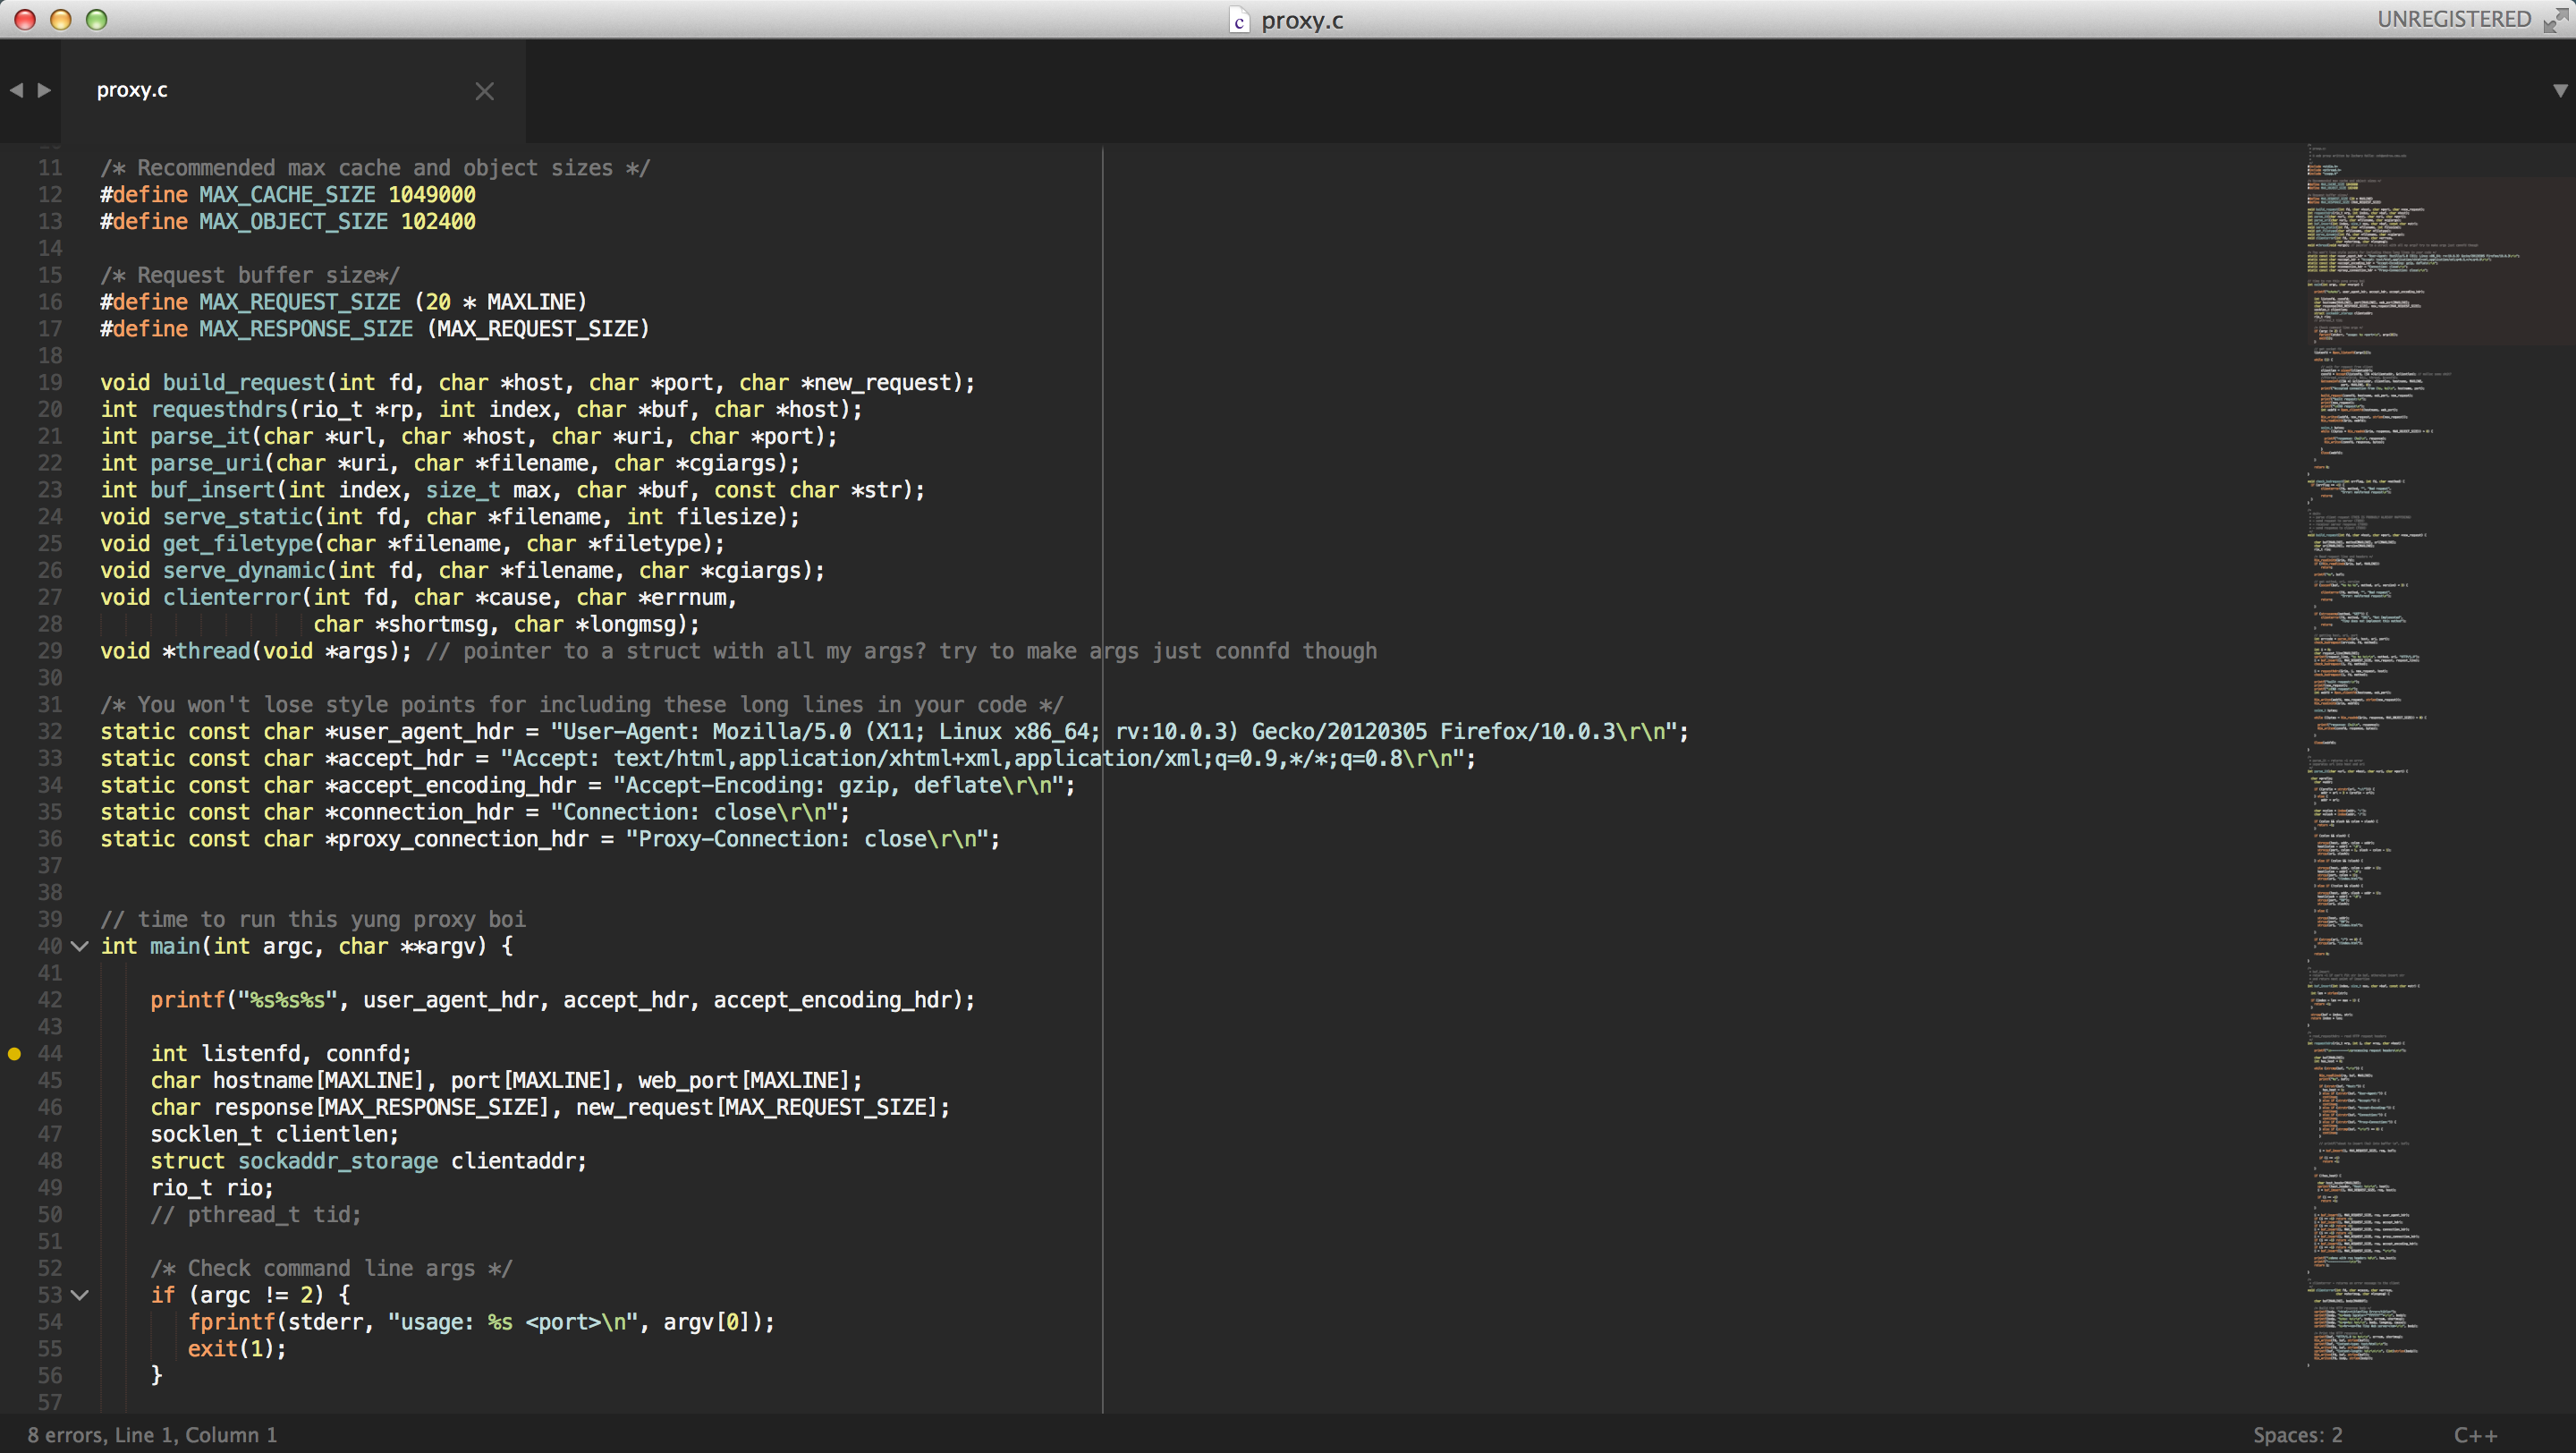Click the serve_dynamic function name

[x=244, y=571]
